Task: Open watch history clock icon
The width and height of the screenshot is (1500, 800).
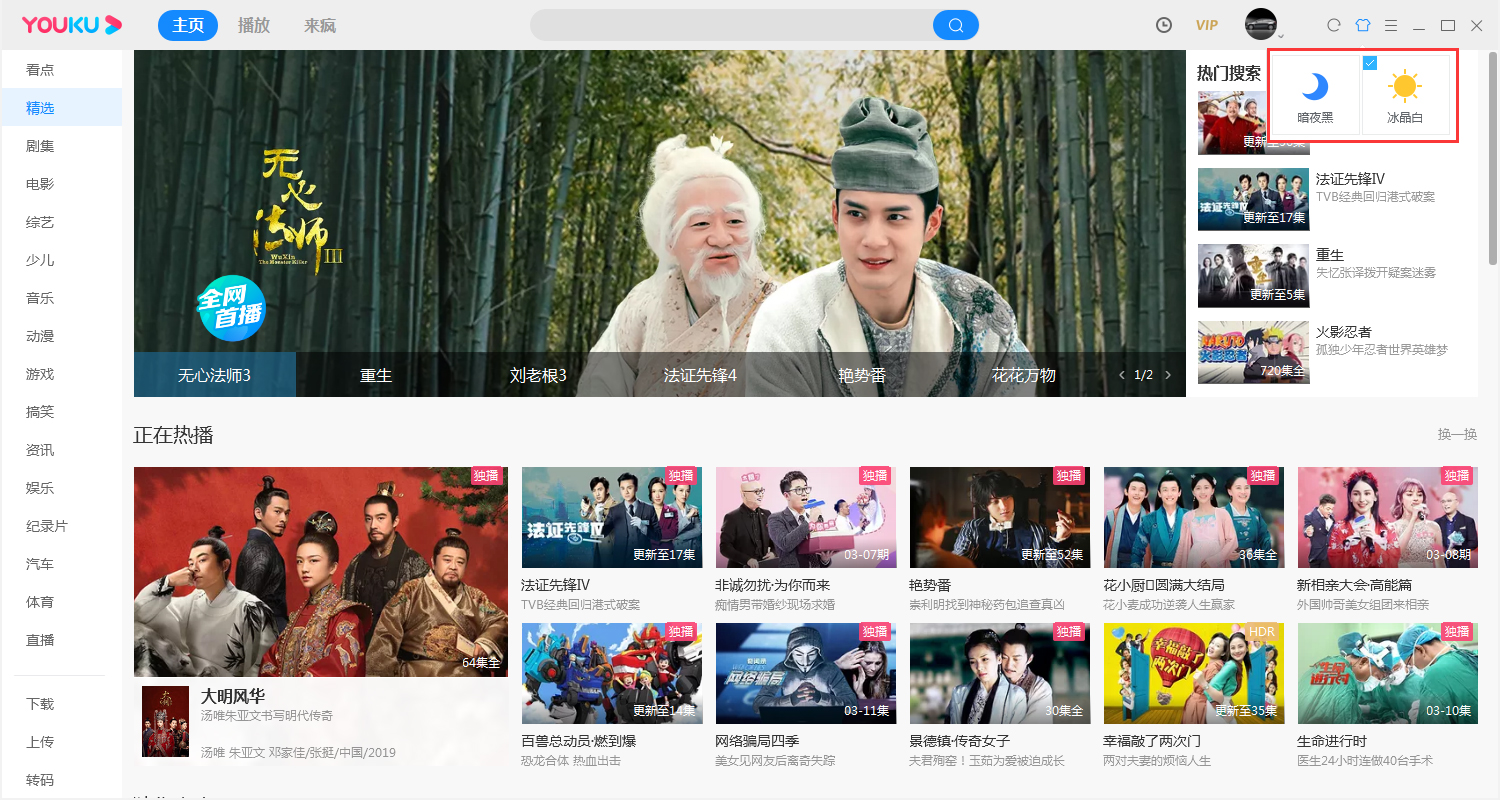Action: click(x=1164, y=25)
